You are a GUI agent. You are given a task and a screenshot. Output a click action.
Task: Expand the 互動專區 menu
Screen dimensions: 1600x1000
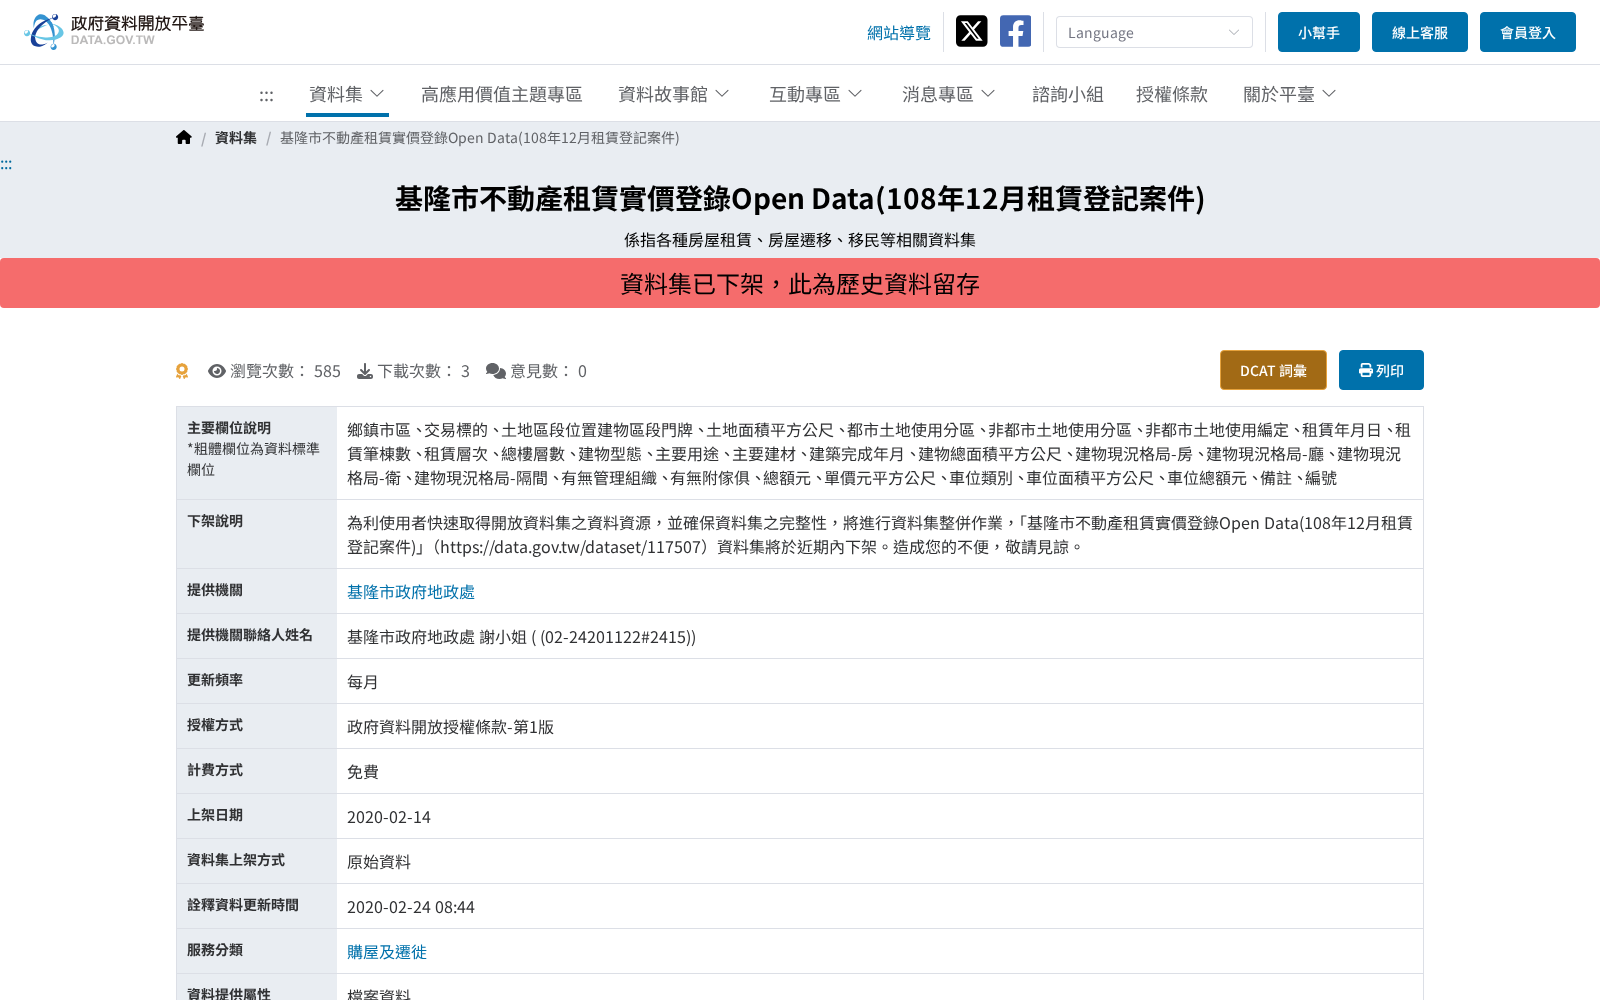(x=816, y=94)
